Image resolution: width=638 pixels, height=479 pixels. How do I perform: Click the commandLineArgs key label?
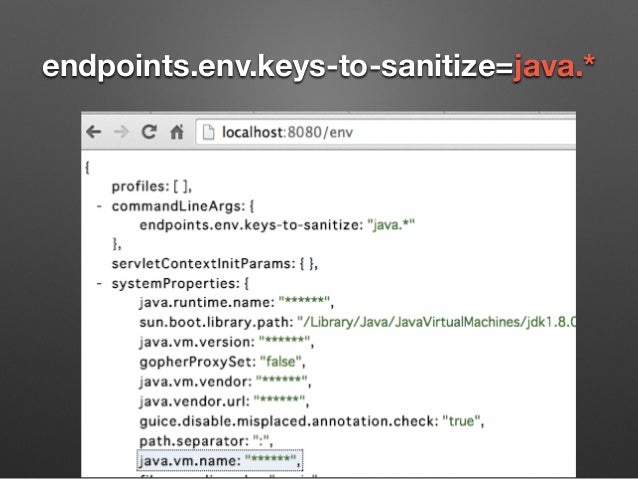[176, 206]
